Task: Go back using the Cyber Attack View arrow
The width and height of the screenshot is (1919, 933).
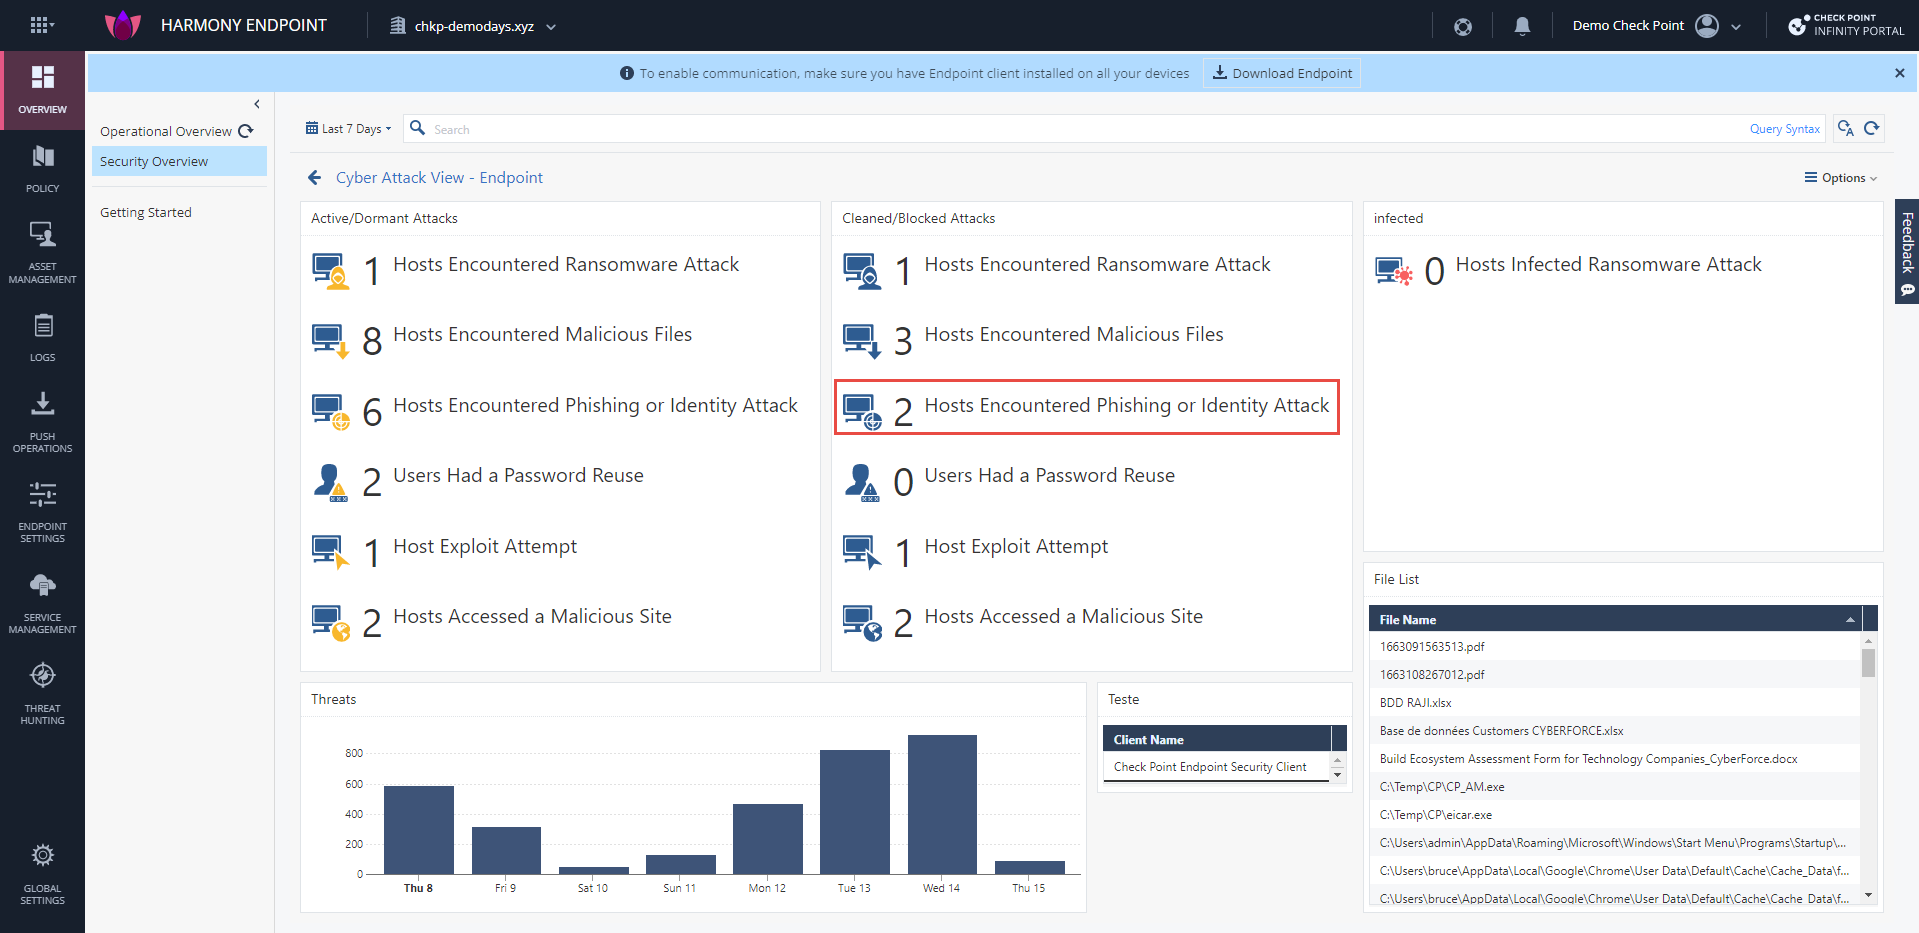Action: pos(315,177)
